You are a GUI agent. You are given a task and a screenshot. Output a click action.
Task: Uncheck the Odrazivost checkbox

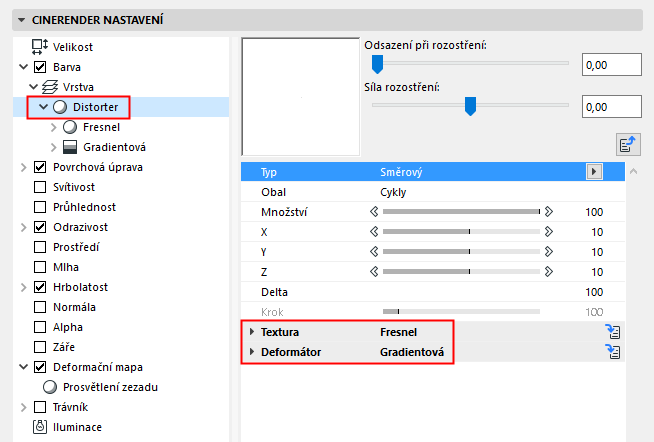coord(40,227)
